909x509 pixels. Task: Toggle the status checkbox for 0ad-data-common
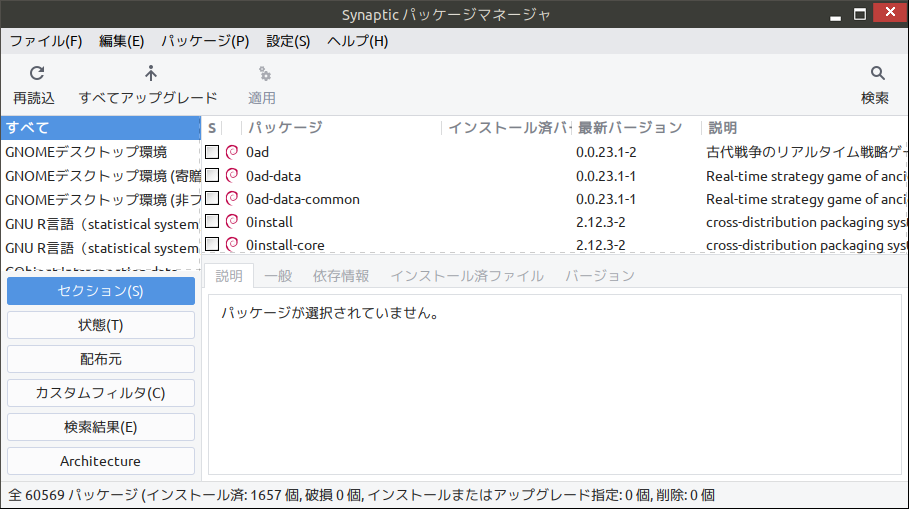coord(212,198)
